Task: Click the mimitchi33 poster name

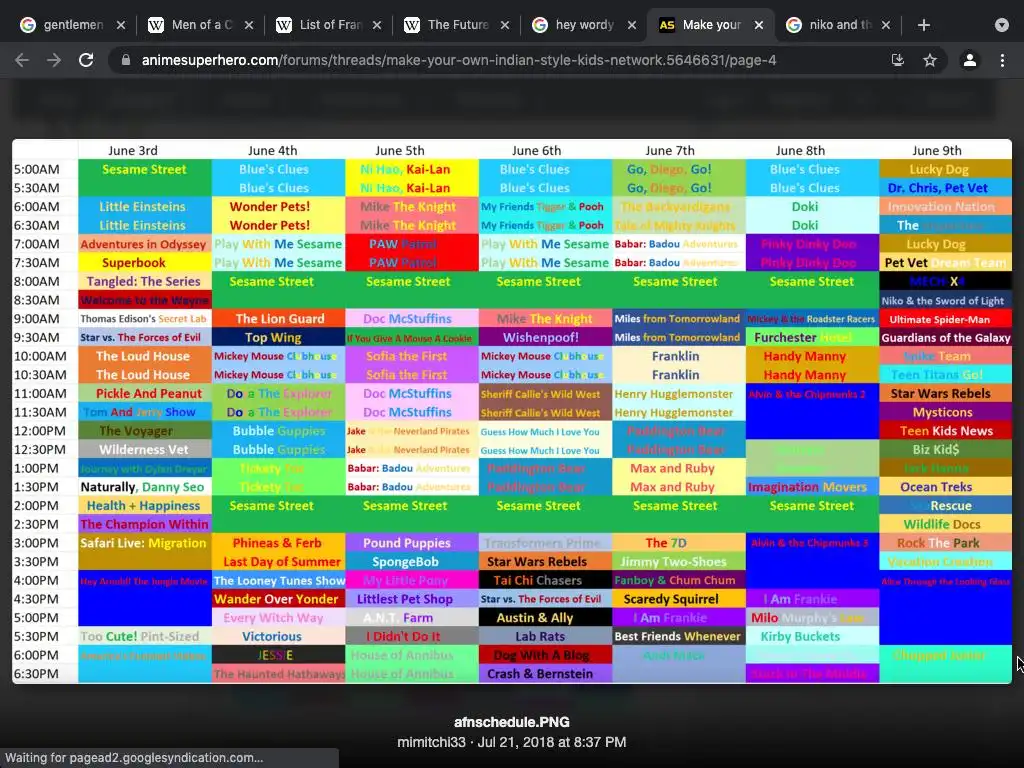Action: point(432,743)
